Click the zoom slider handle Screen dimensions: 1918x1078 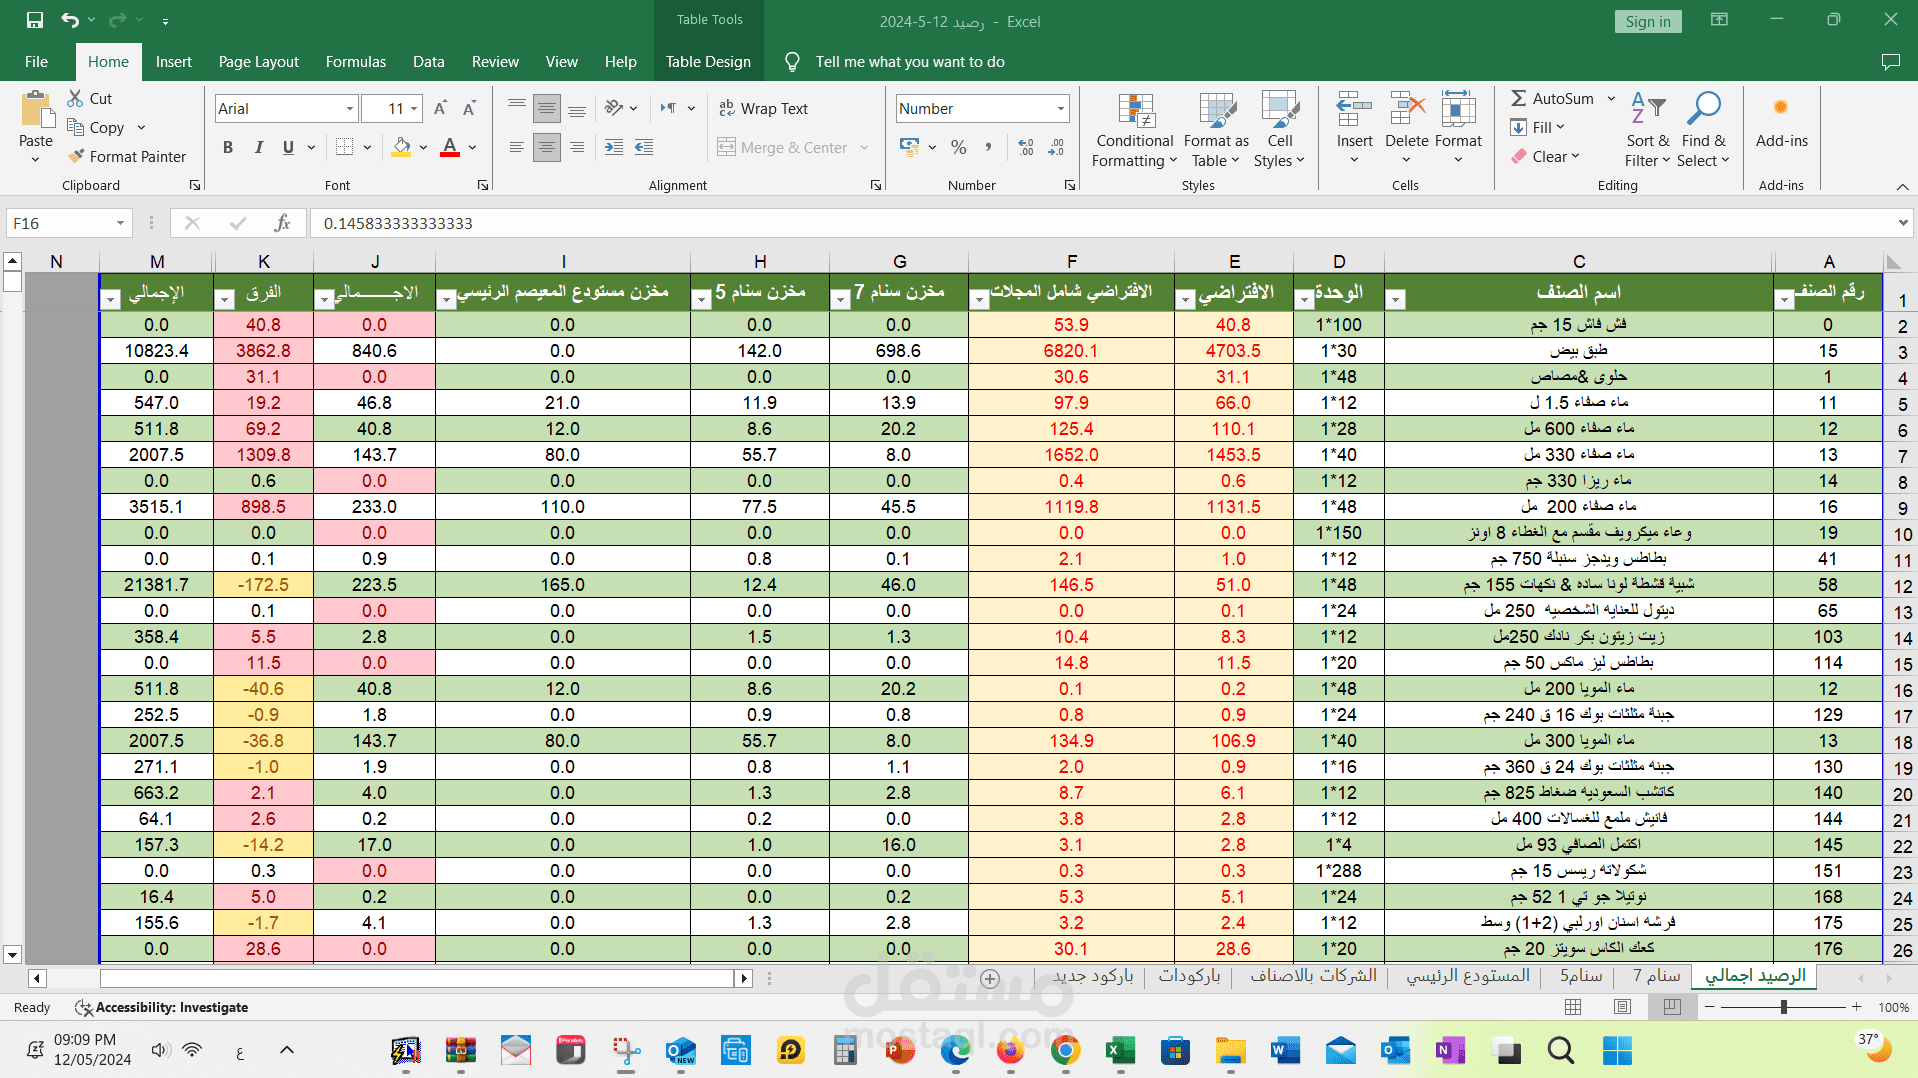[x=1783, y=1007]
